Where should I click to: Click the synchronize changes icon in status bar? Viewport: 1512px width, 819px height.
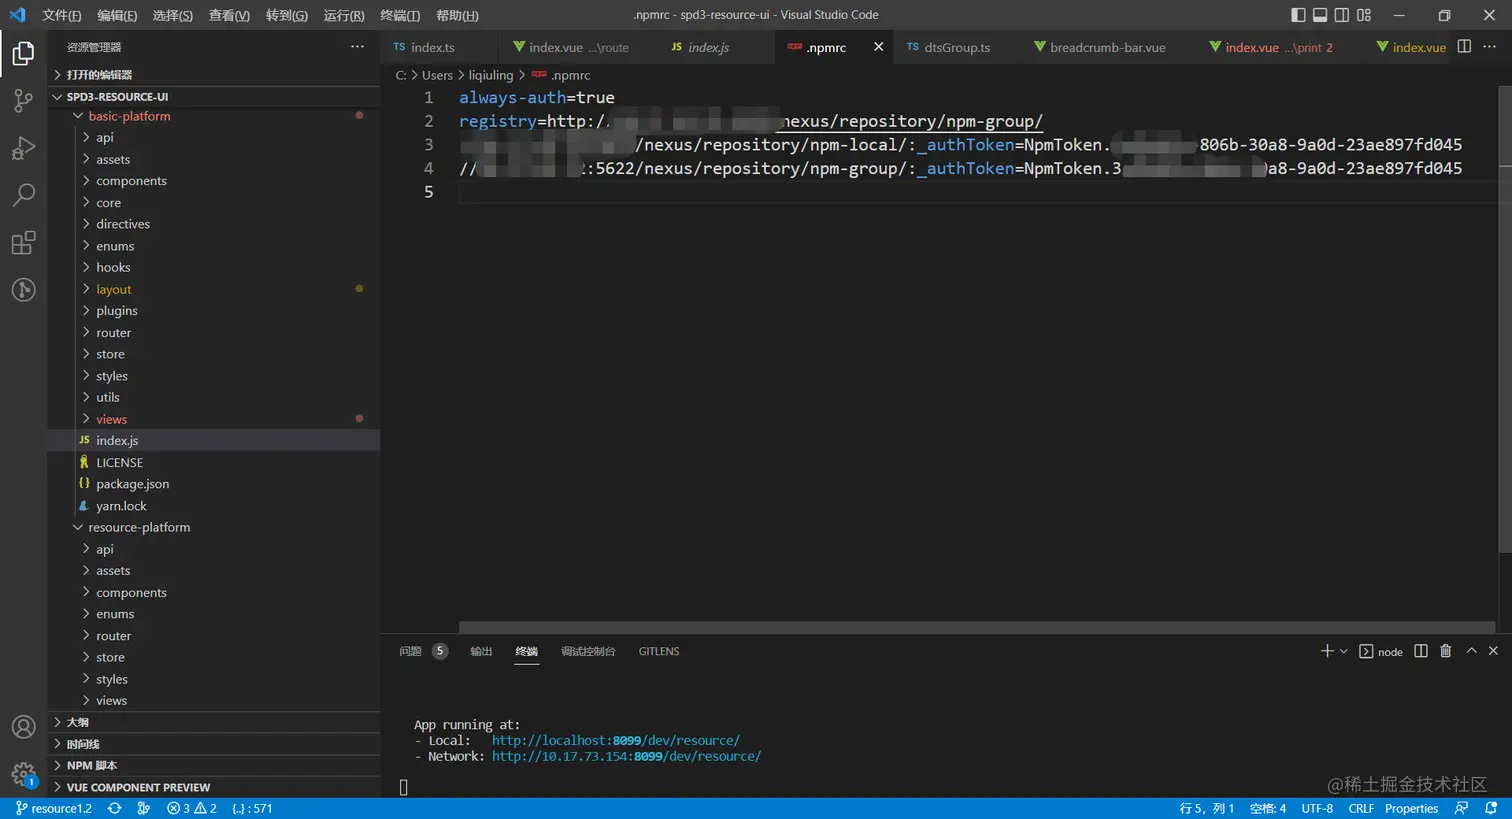[115, 808]
